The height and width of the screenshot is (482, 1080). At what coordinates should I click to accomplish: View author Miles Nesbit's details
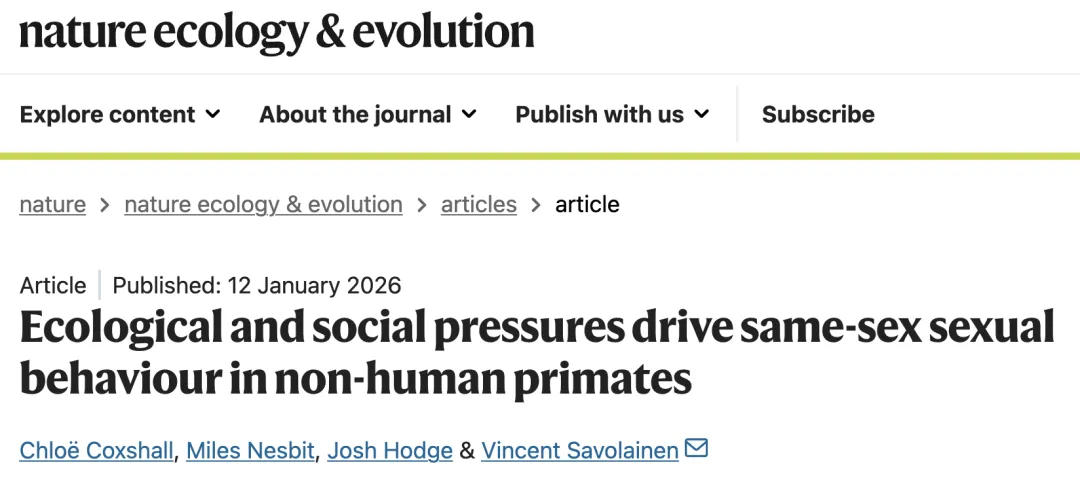(x=250, y=451)
